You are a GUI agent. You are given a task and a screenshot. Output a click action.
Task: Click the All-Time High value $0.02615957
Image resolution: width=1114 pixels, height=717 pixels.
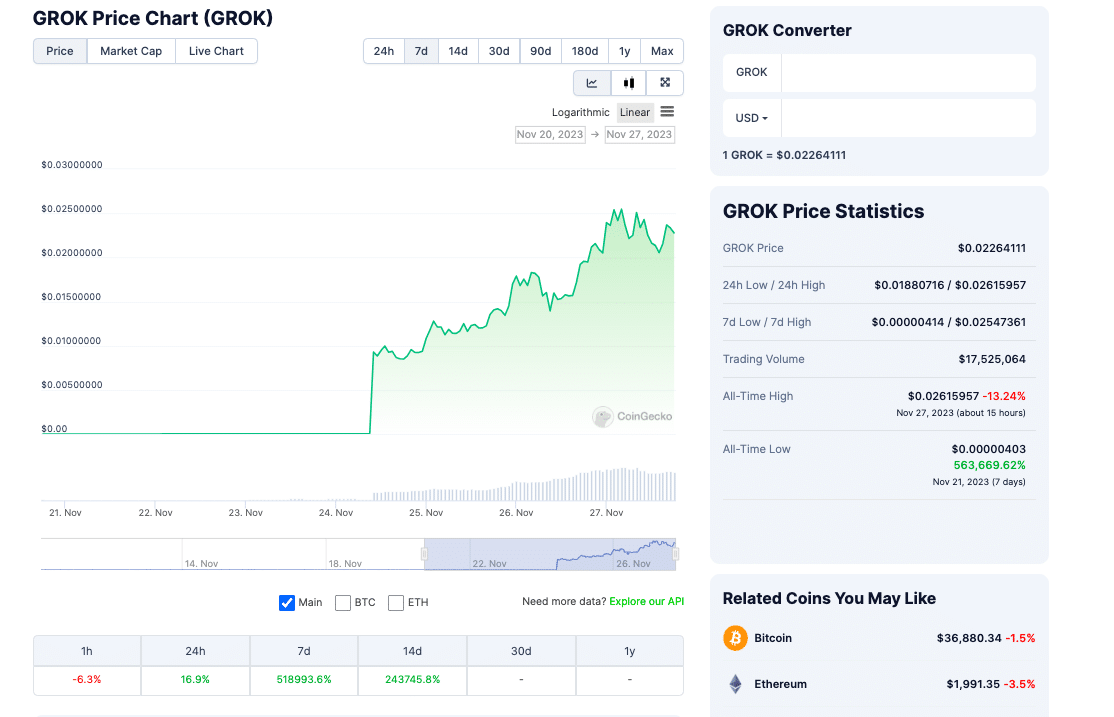pos(943,396)
